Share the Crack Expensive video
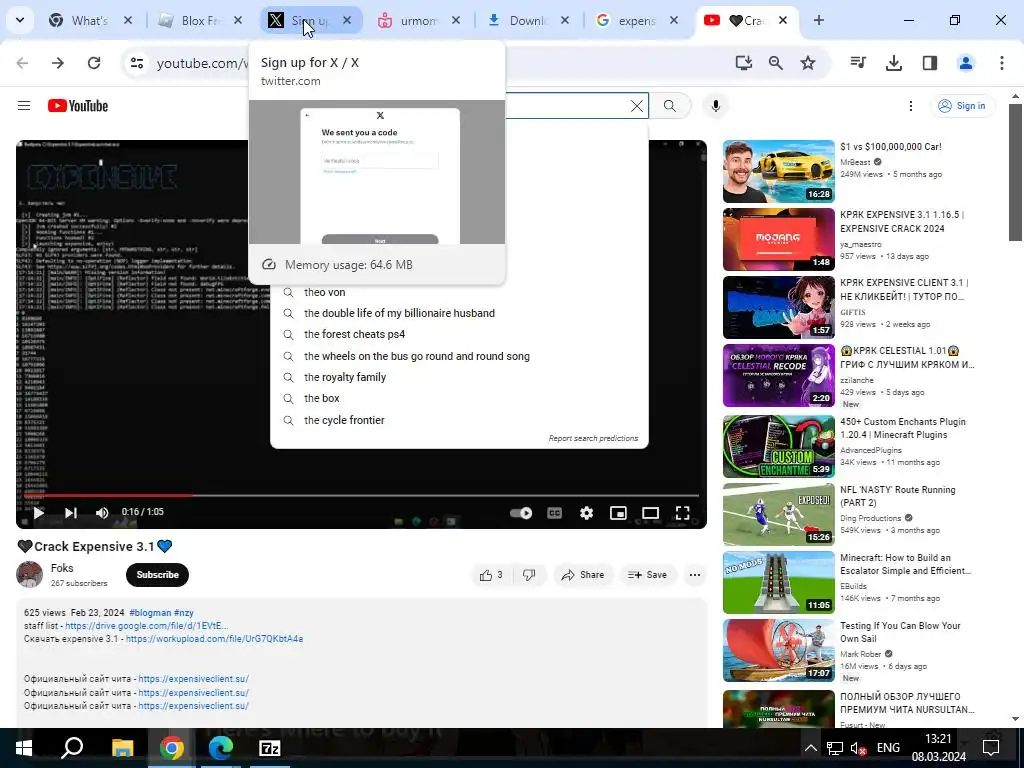The width and height of the screenshot is (1024, 768). pos(583,575)
